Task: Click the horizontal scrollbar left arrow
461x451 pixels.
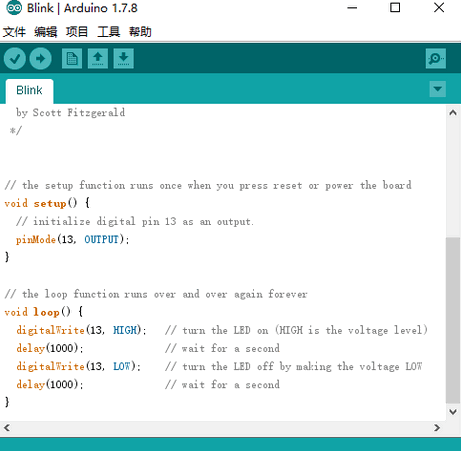Action: click(x=7, y=428)
